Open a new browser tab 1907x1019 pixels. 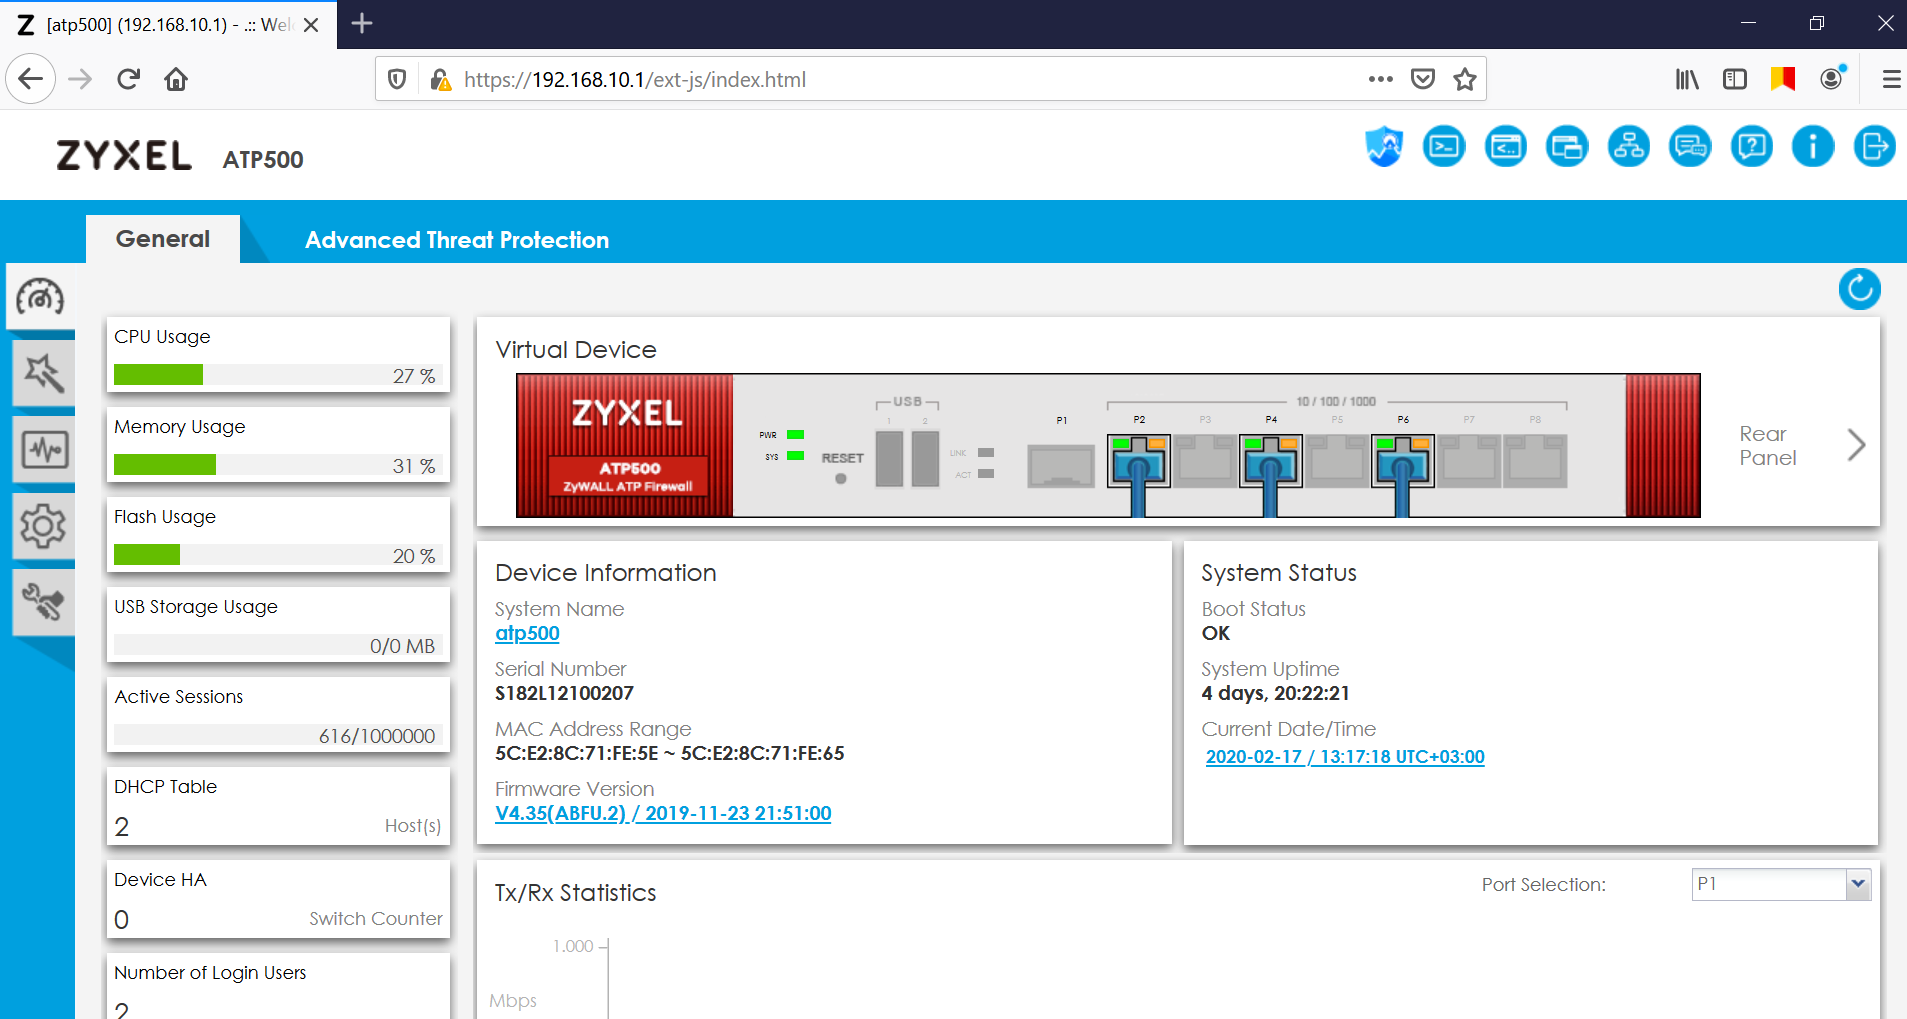point(362,24)
